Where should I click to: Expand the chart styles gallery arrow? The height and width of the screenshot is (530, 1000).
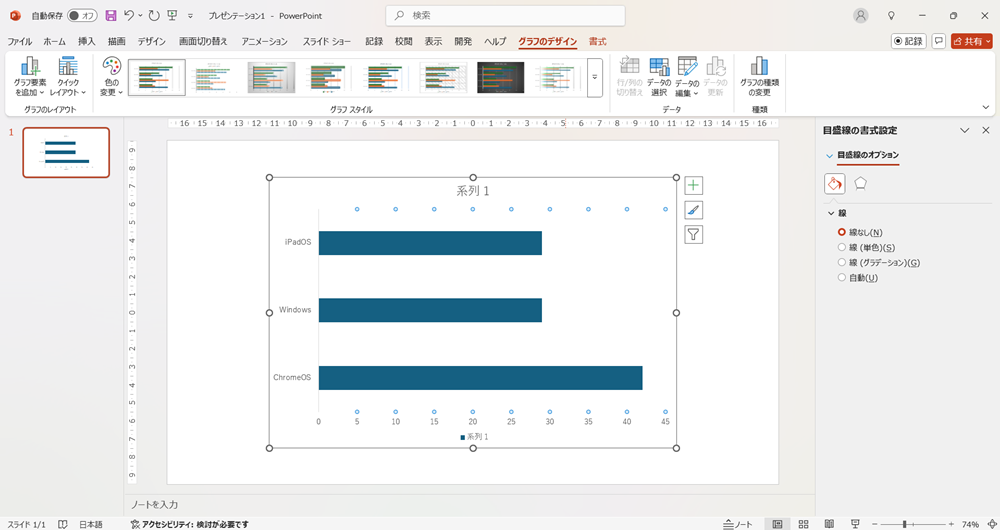tap(594, 77)
